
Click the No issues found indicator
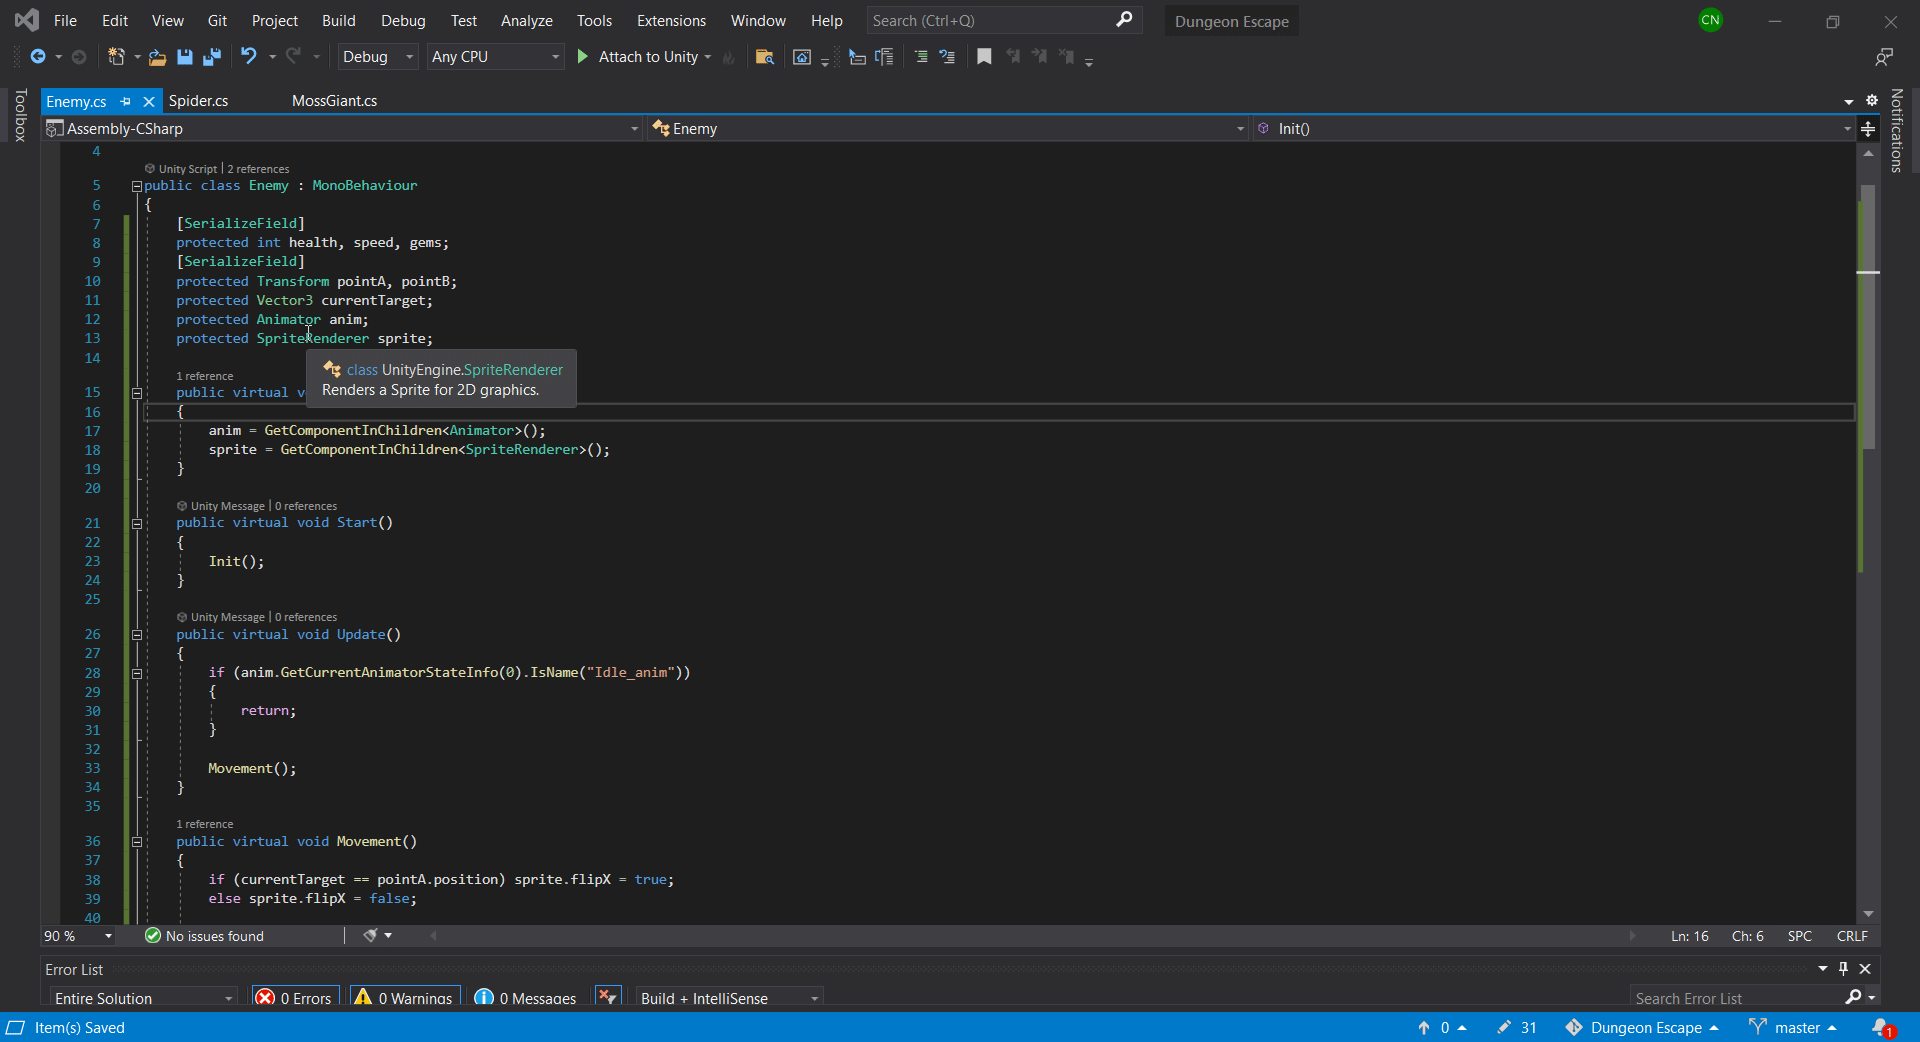(205, 936)
